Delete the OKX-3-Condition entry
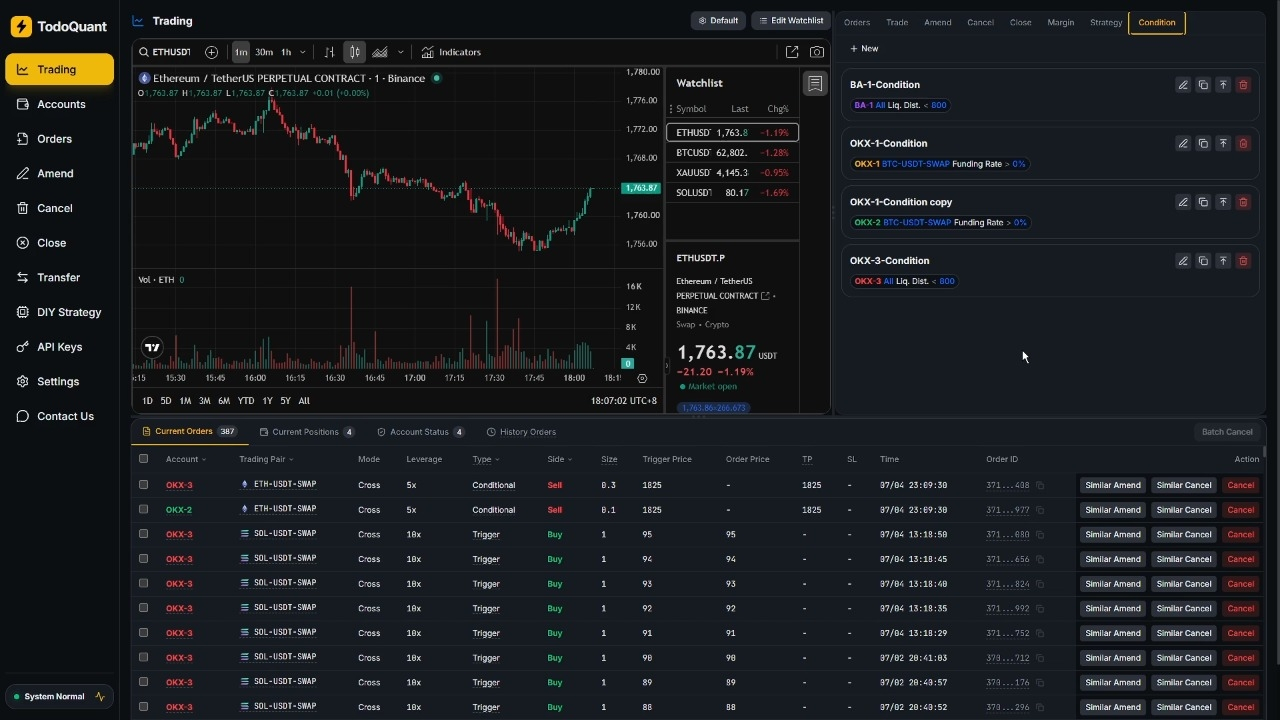This screenshot has height=720, width=1280. coord(1243,261)
